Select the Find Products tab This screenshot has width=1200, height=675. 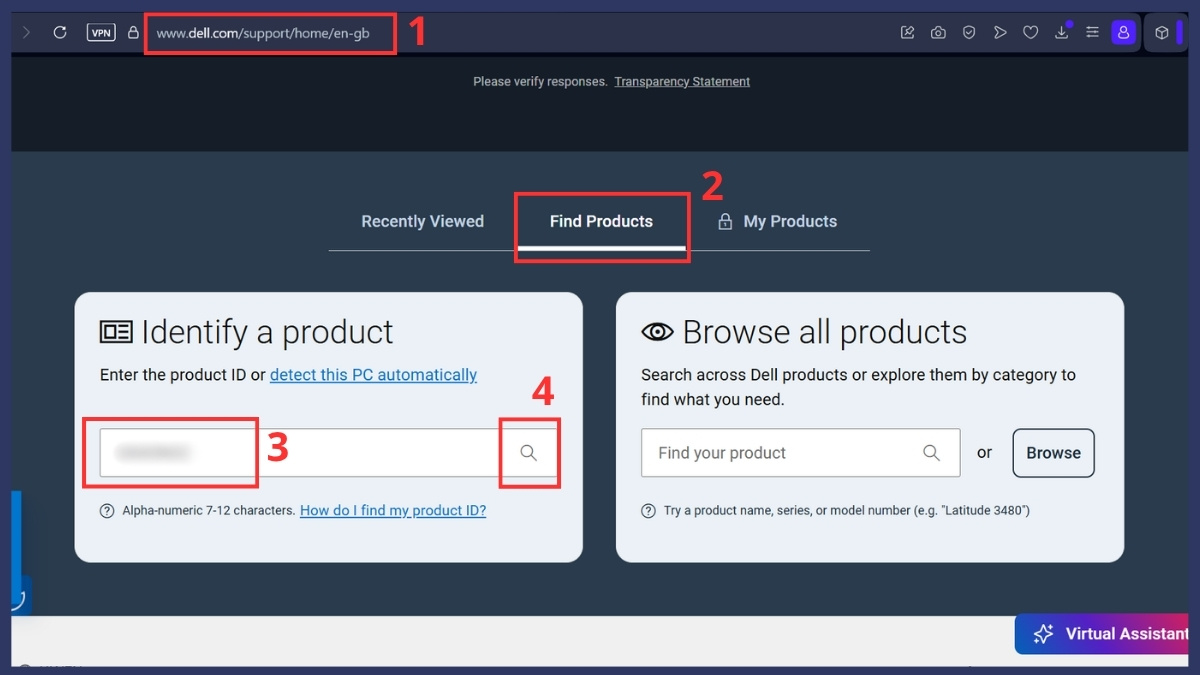601,222
